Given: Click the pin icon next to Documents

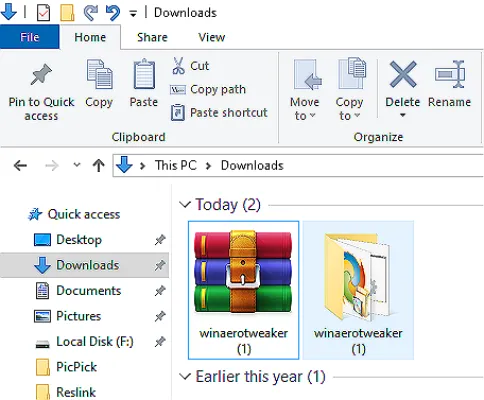Looking at the screenshot, I should tap(160, 291).
